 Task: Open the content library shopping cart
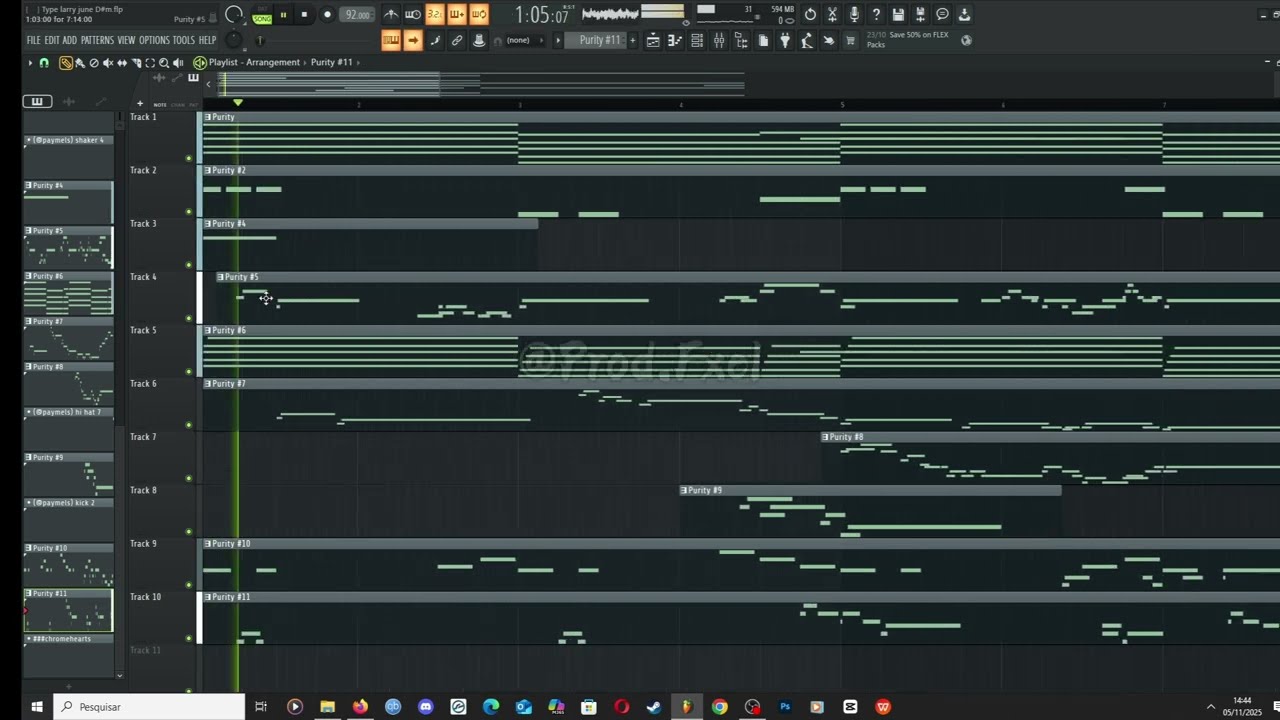click(x=850, y=41)
